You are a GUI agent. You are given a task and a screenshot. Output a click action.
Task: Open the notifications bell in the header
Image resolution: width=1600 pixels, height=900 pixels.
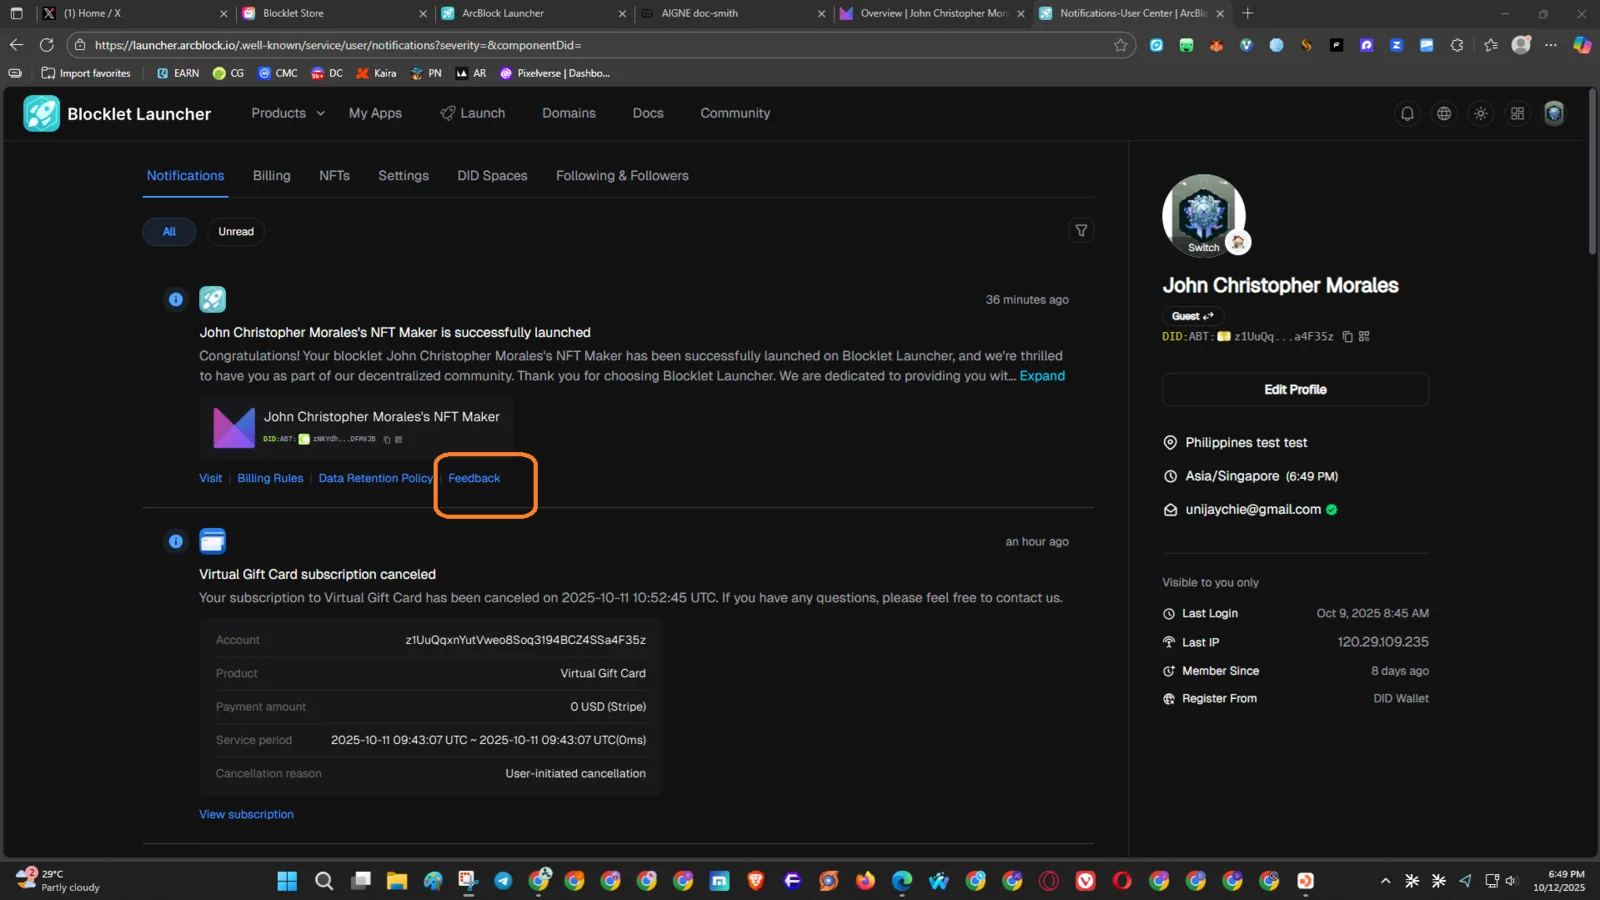point(1407,114)
